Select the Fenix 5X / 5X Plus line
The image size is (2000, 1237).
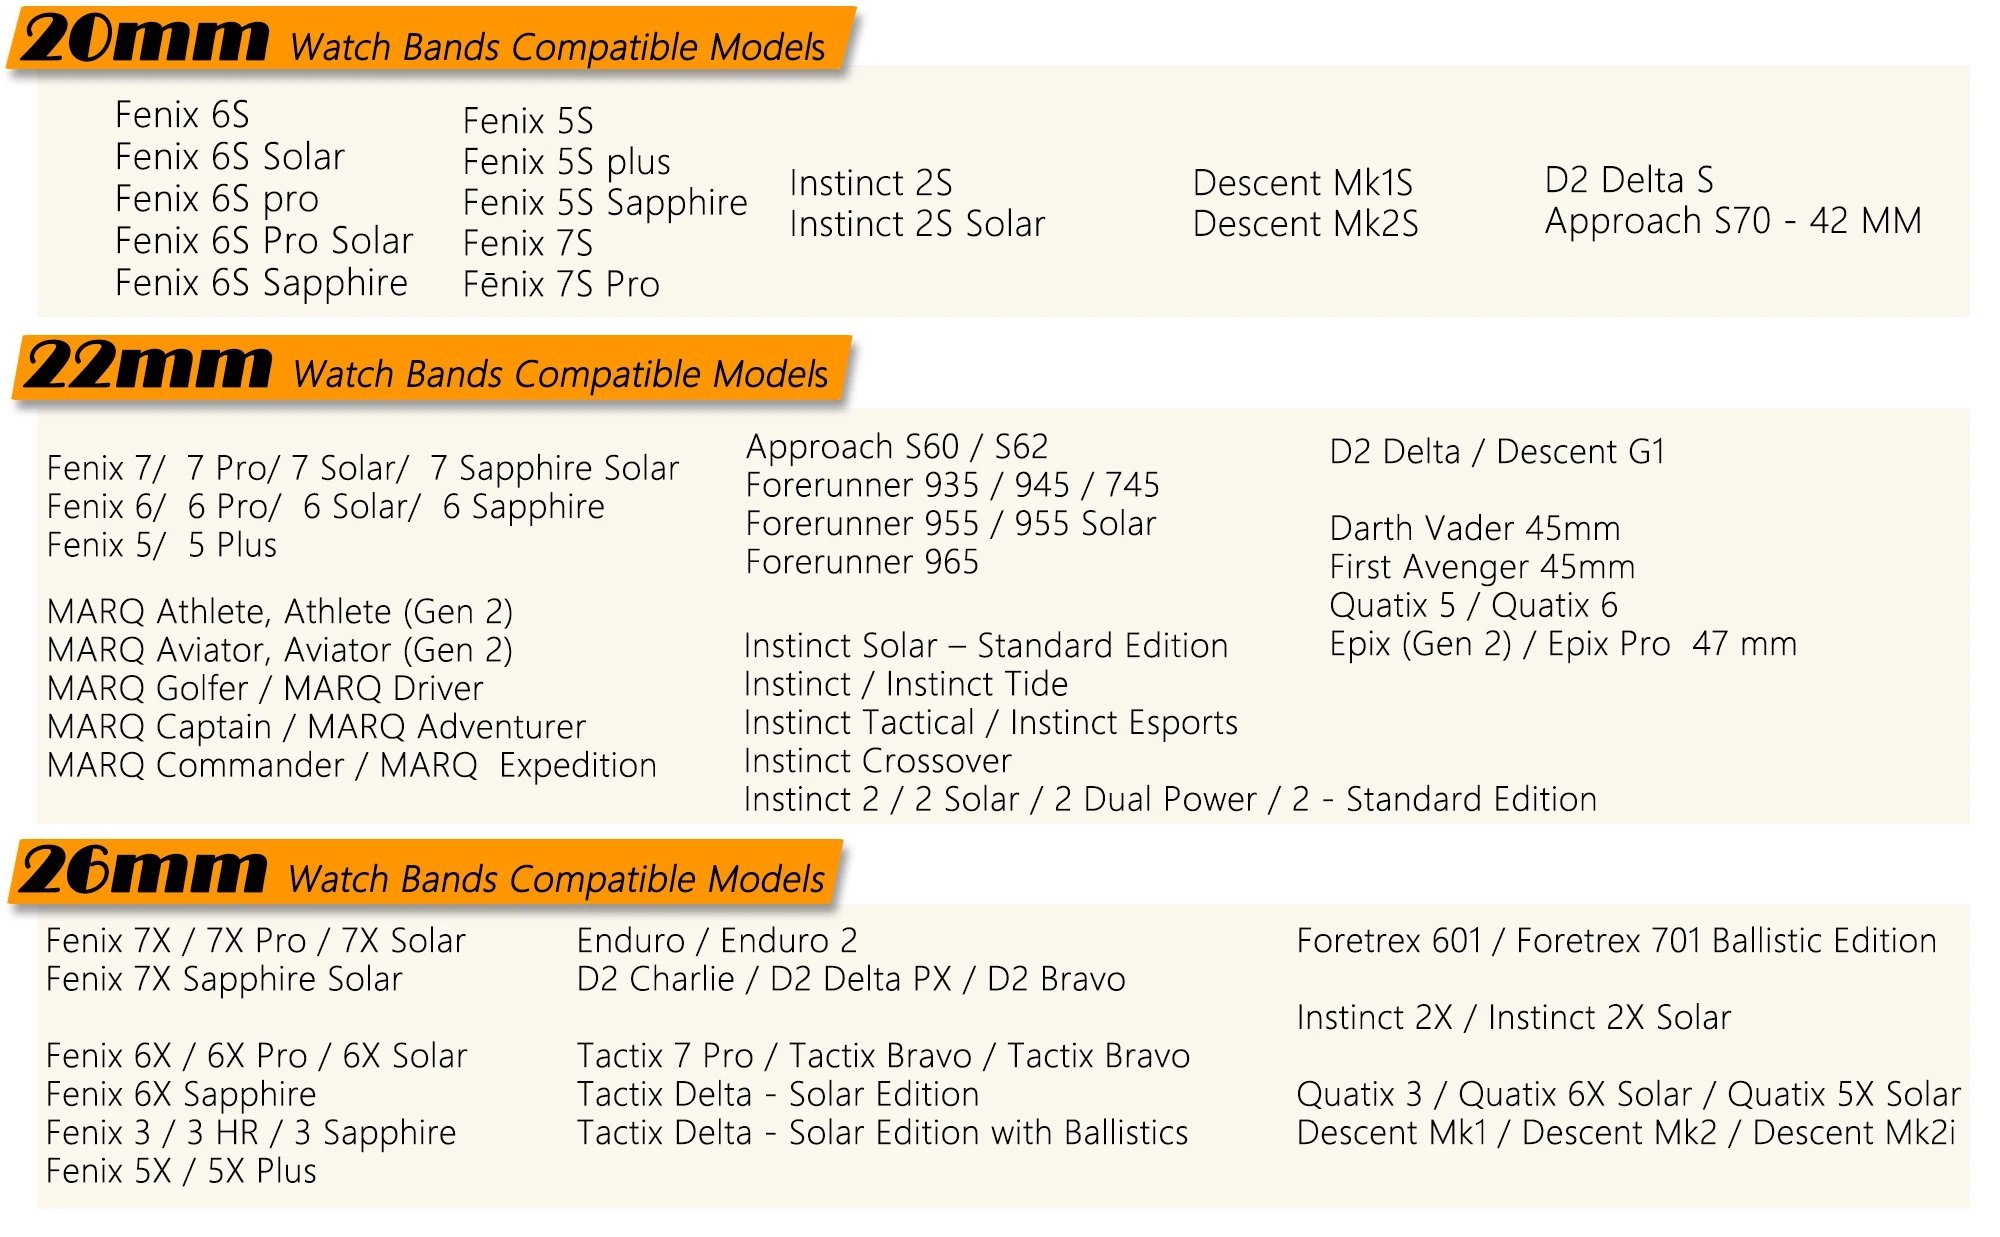[181, 1171]
